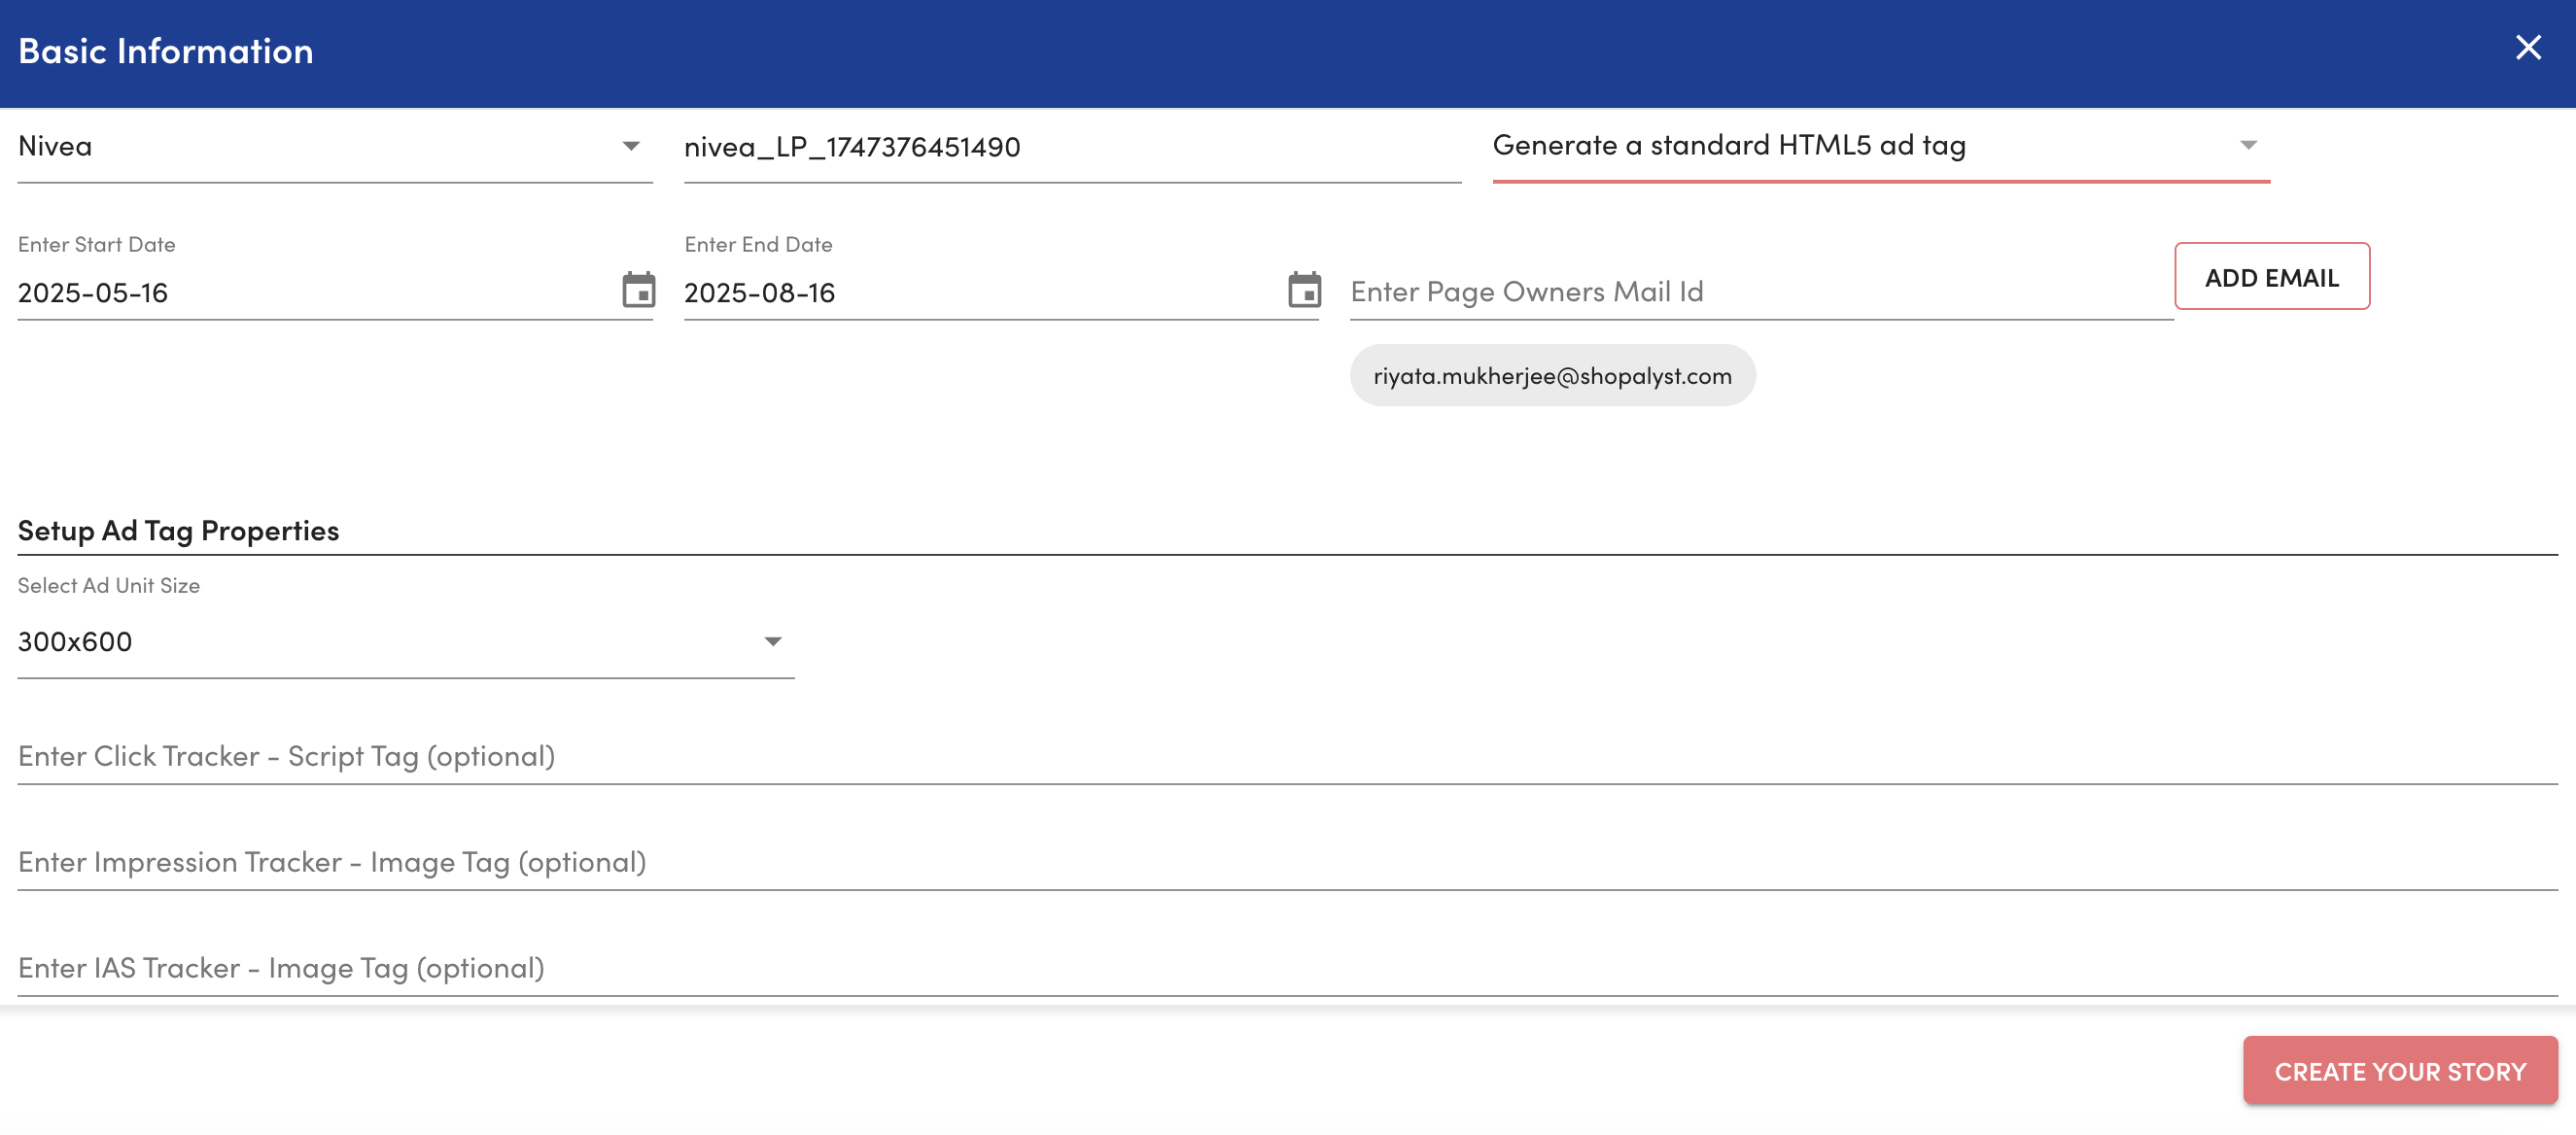Click the Enter End Date label

click(x=758, y=245)
